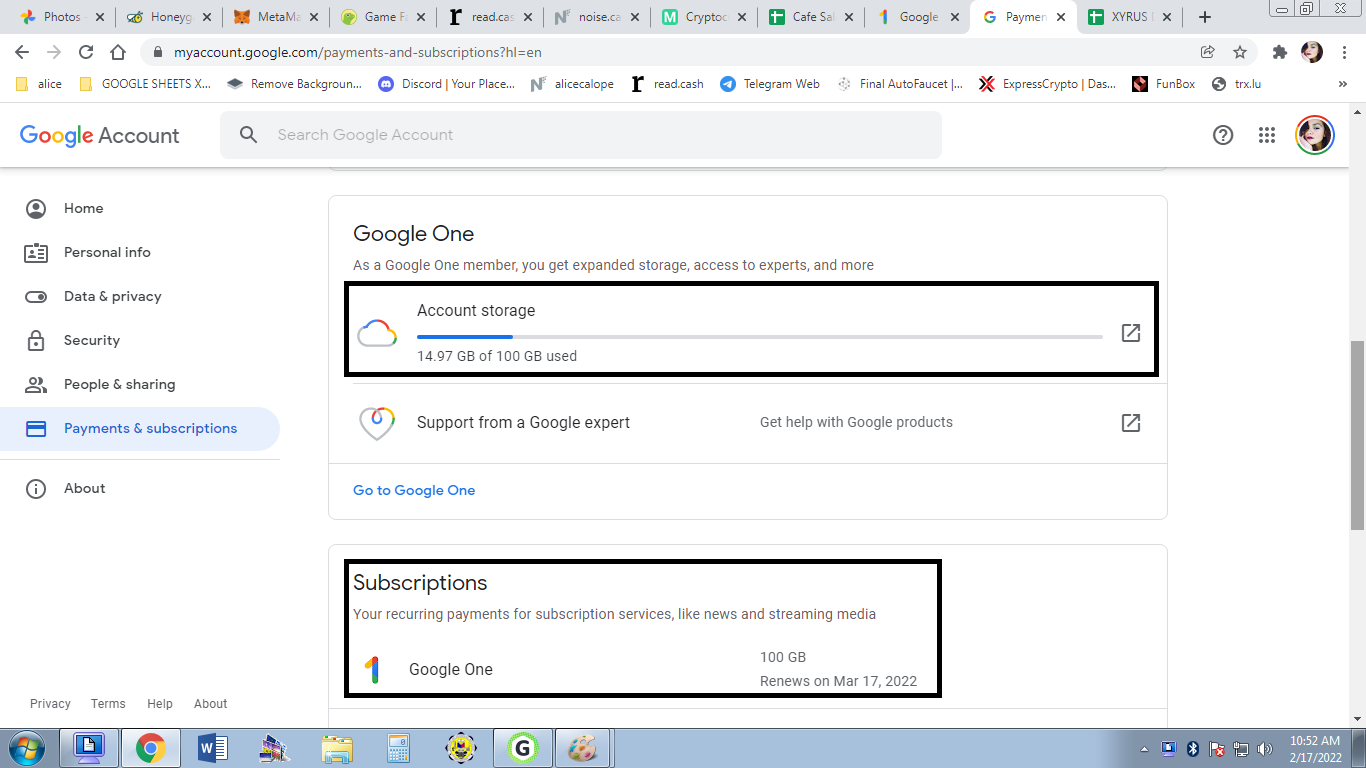Click the page vertical scrollbar thumb

[x=1357, y=436]
